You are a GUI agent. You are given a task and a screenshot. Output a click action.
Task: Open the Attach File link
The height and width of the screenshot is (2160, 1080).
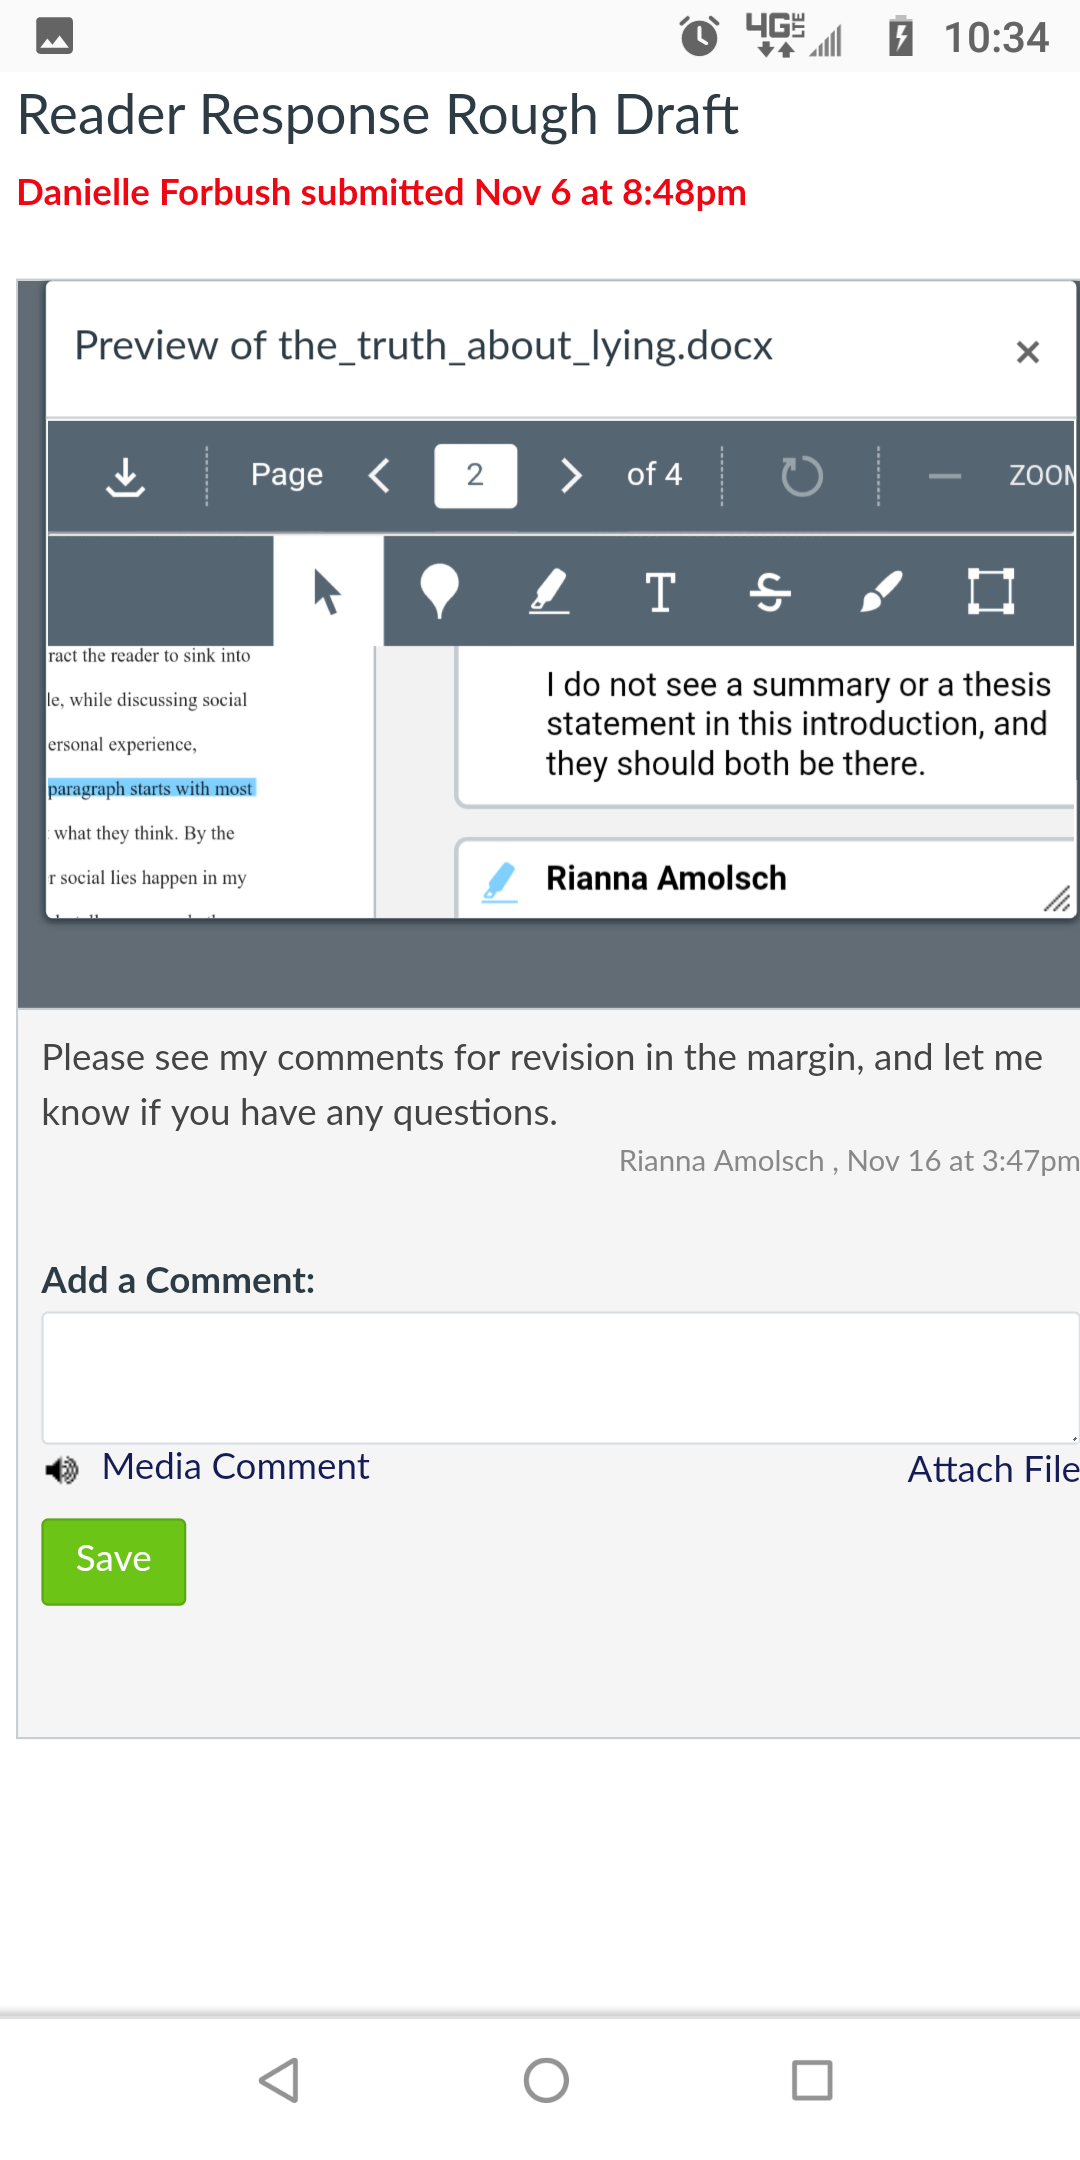[x=993, y=1469]
